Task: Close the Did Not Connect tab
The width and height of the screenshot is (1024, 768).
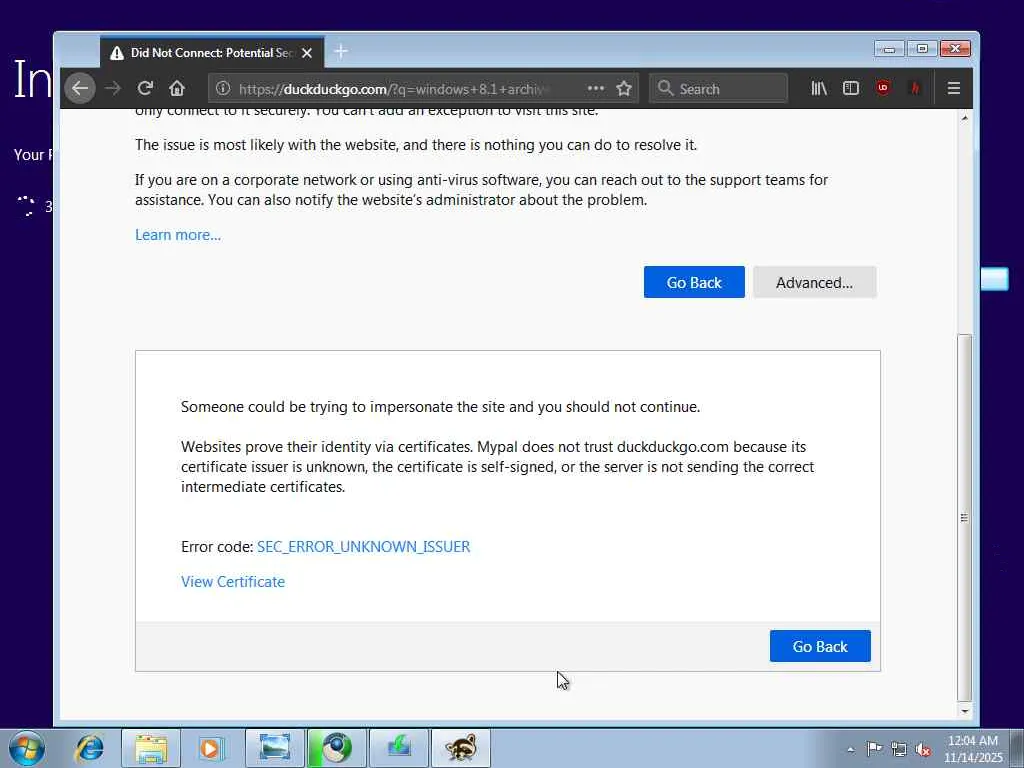Action: (307, 53)
